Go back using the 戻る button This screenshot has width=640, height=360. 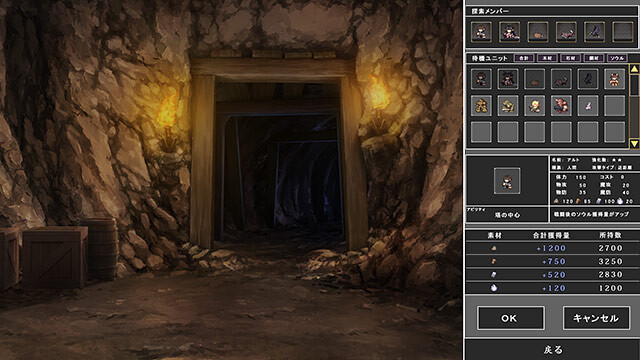tap(553, 349)
